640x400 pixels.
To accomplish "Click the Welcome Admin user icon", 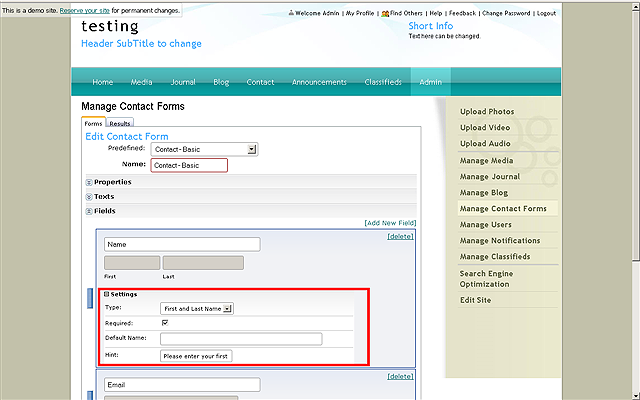I will [291, 14].
